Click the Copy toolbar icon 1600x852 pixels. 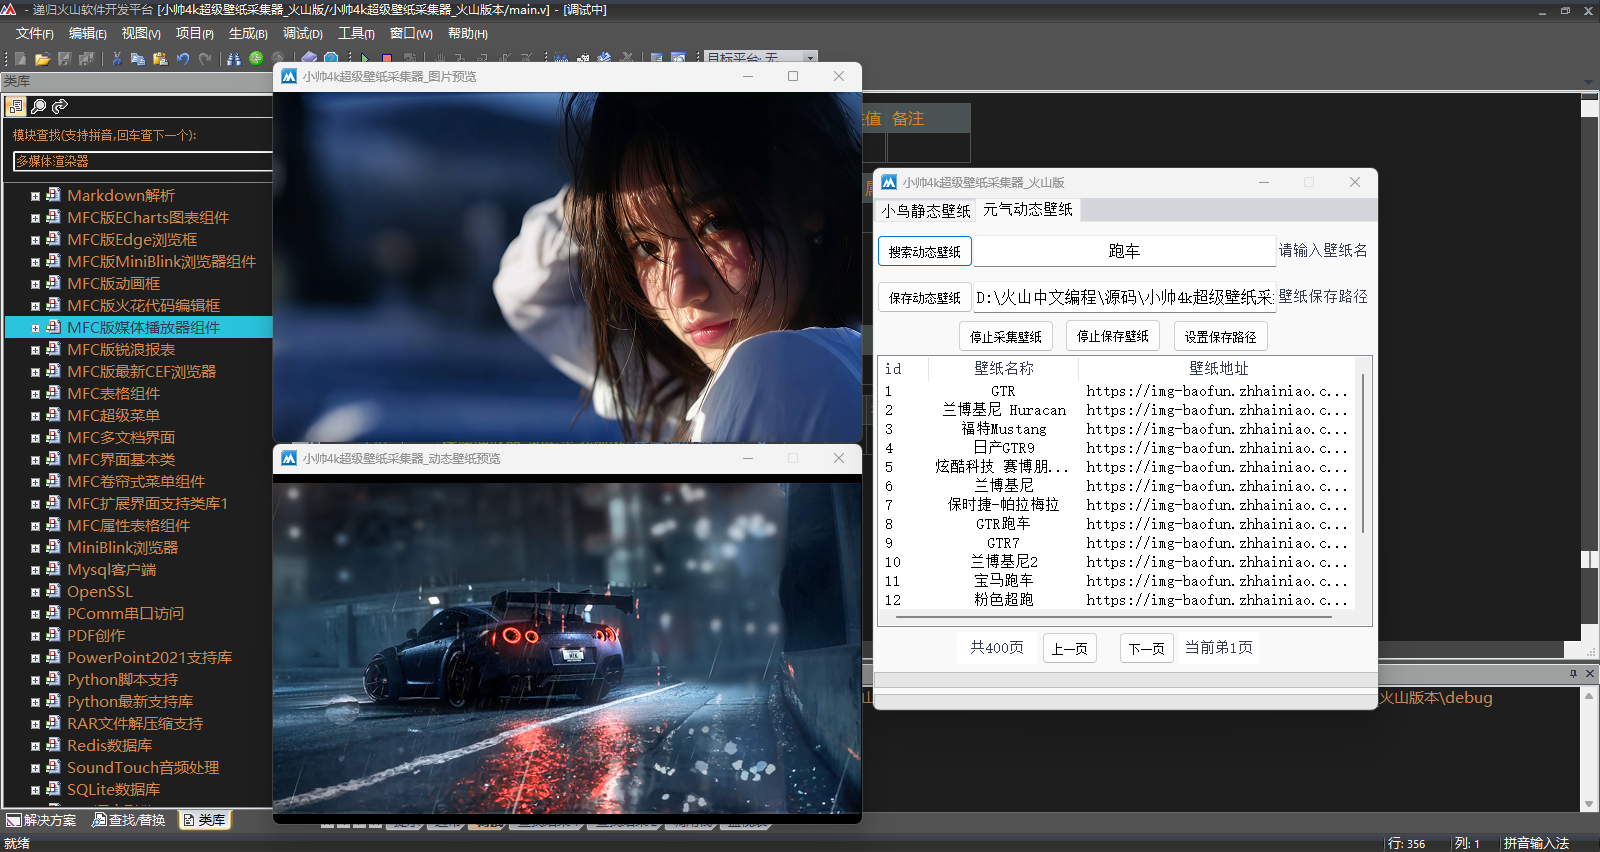[138, 59]
